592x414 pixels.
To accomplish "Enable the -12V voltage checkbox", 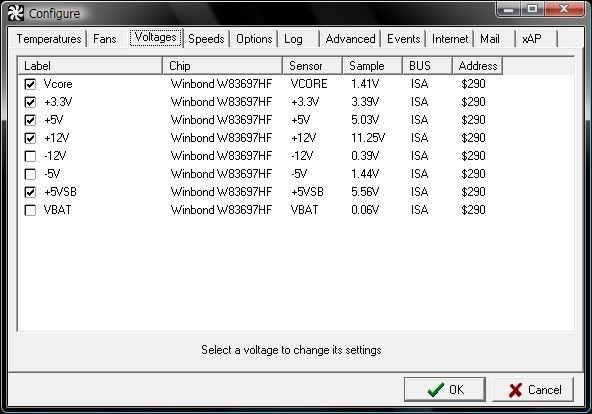I will point(30,156).
